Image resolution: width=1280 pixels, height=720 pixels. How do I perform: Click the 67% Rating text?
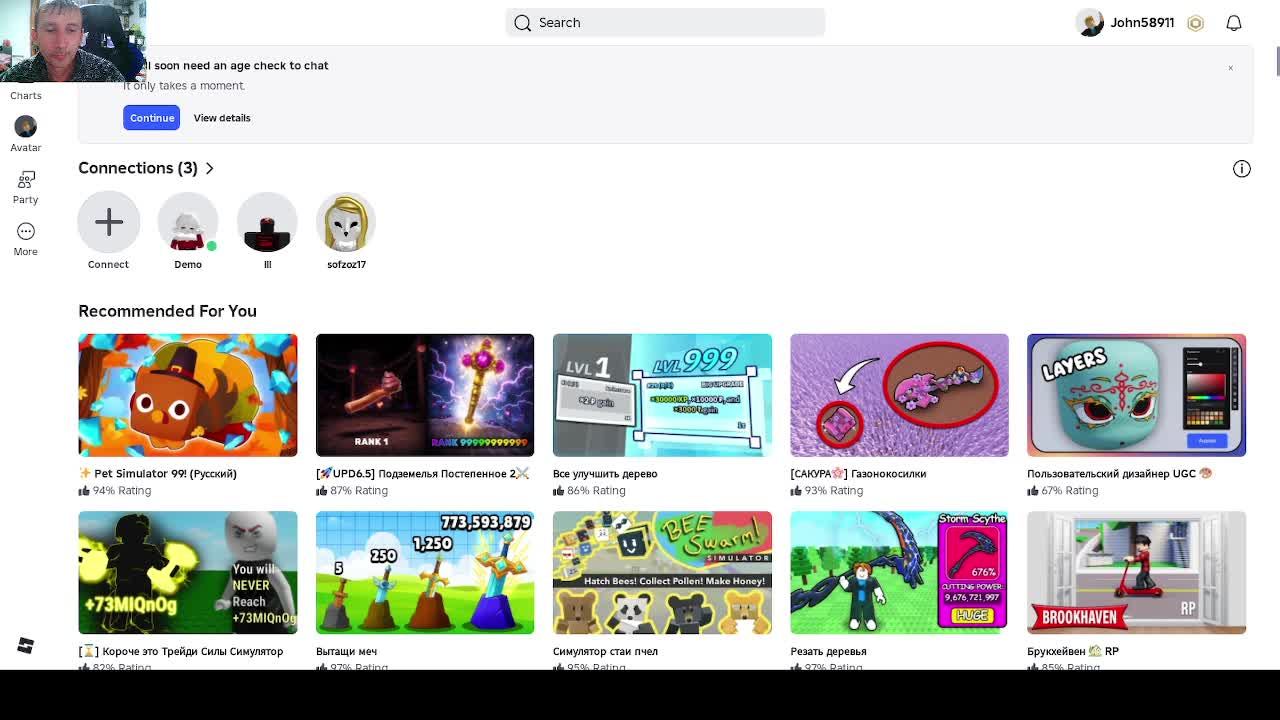(x=1069, y=491)
